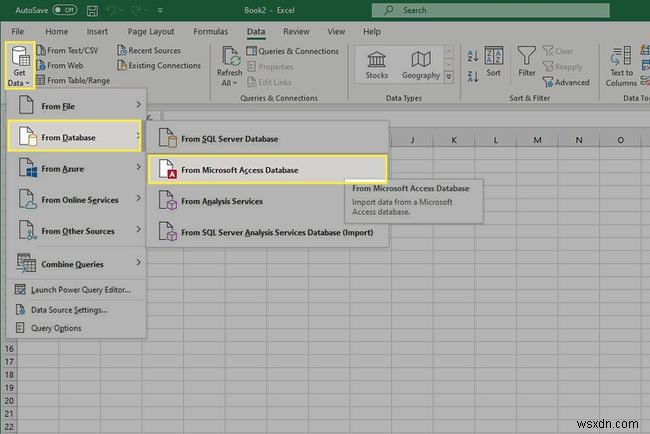Click From Text/CSV icon
The height and width of the screenshot is (434, 650).
coord(41,51)
